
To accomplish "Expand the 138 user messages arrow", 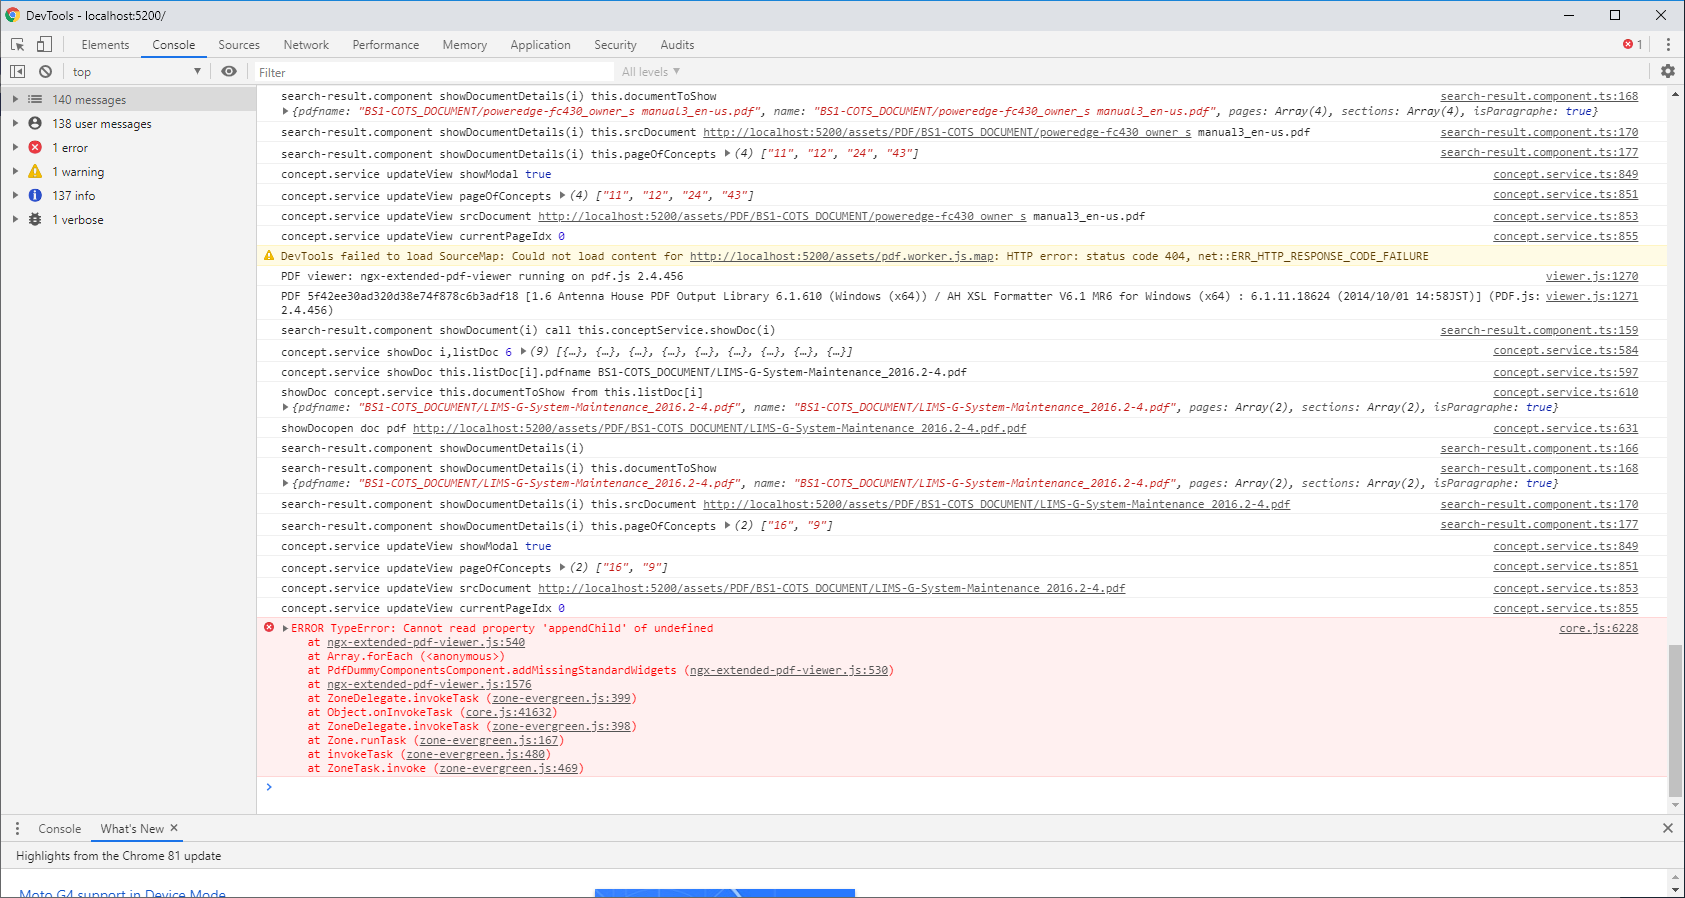I will (x=15, y=124).
